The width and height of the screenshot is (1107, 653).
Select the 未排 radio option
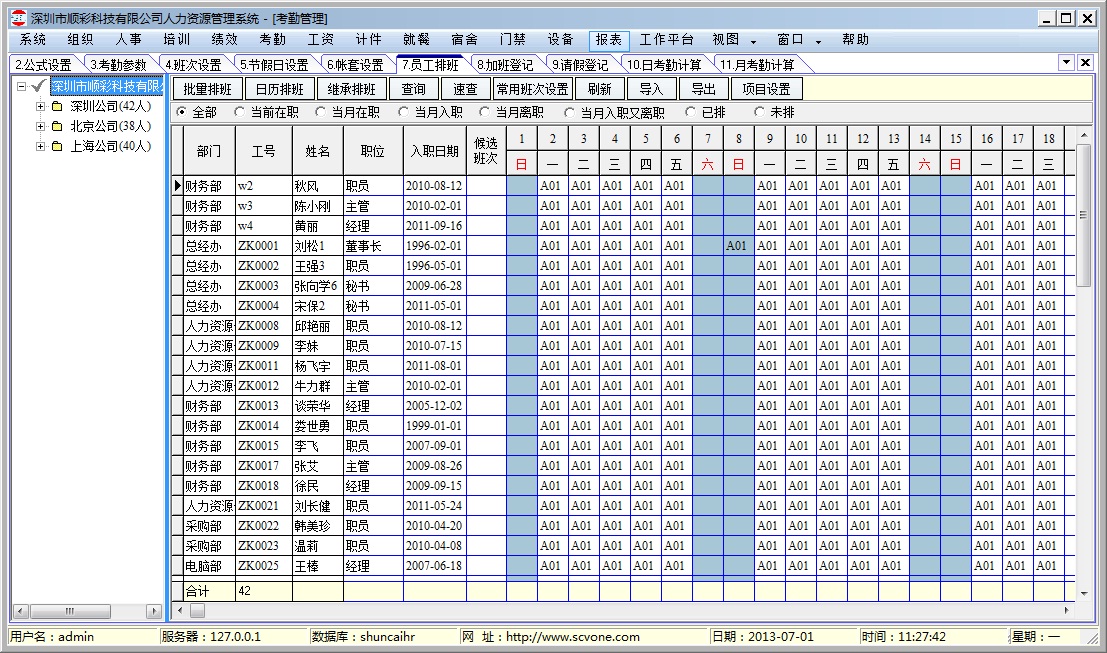click(760, 112)
